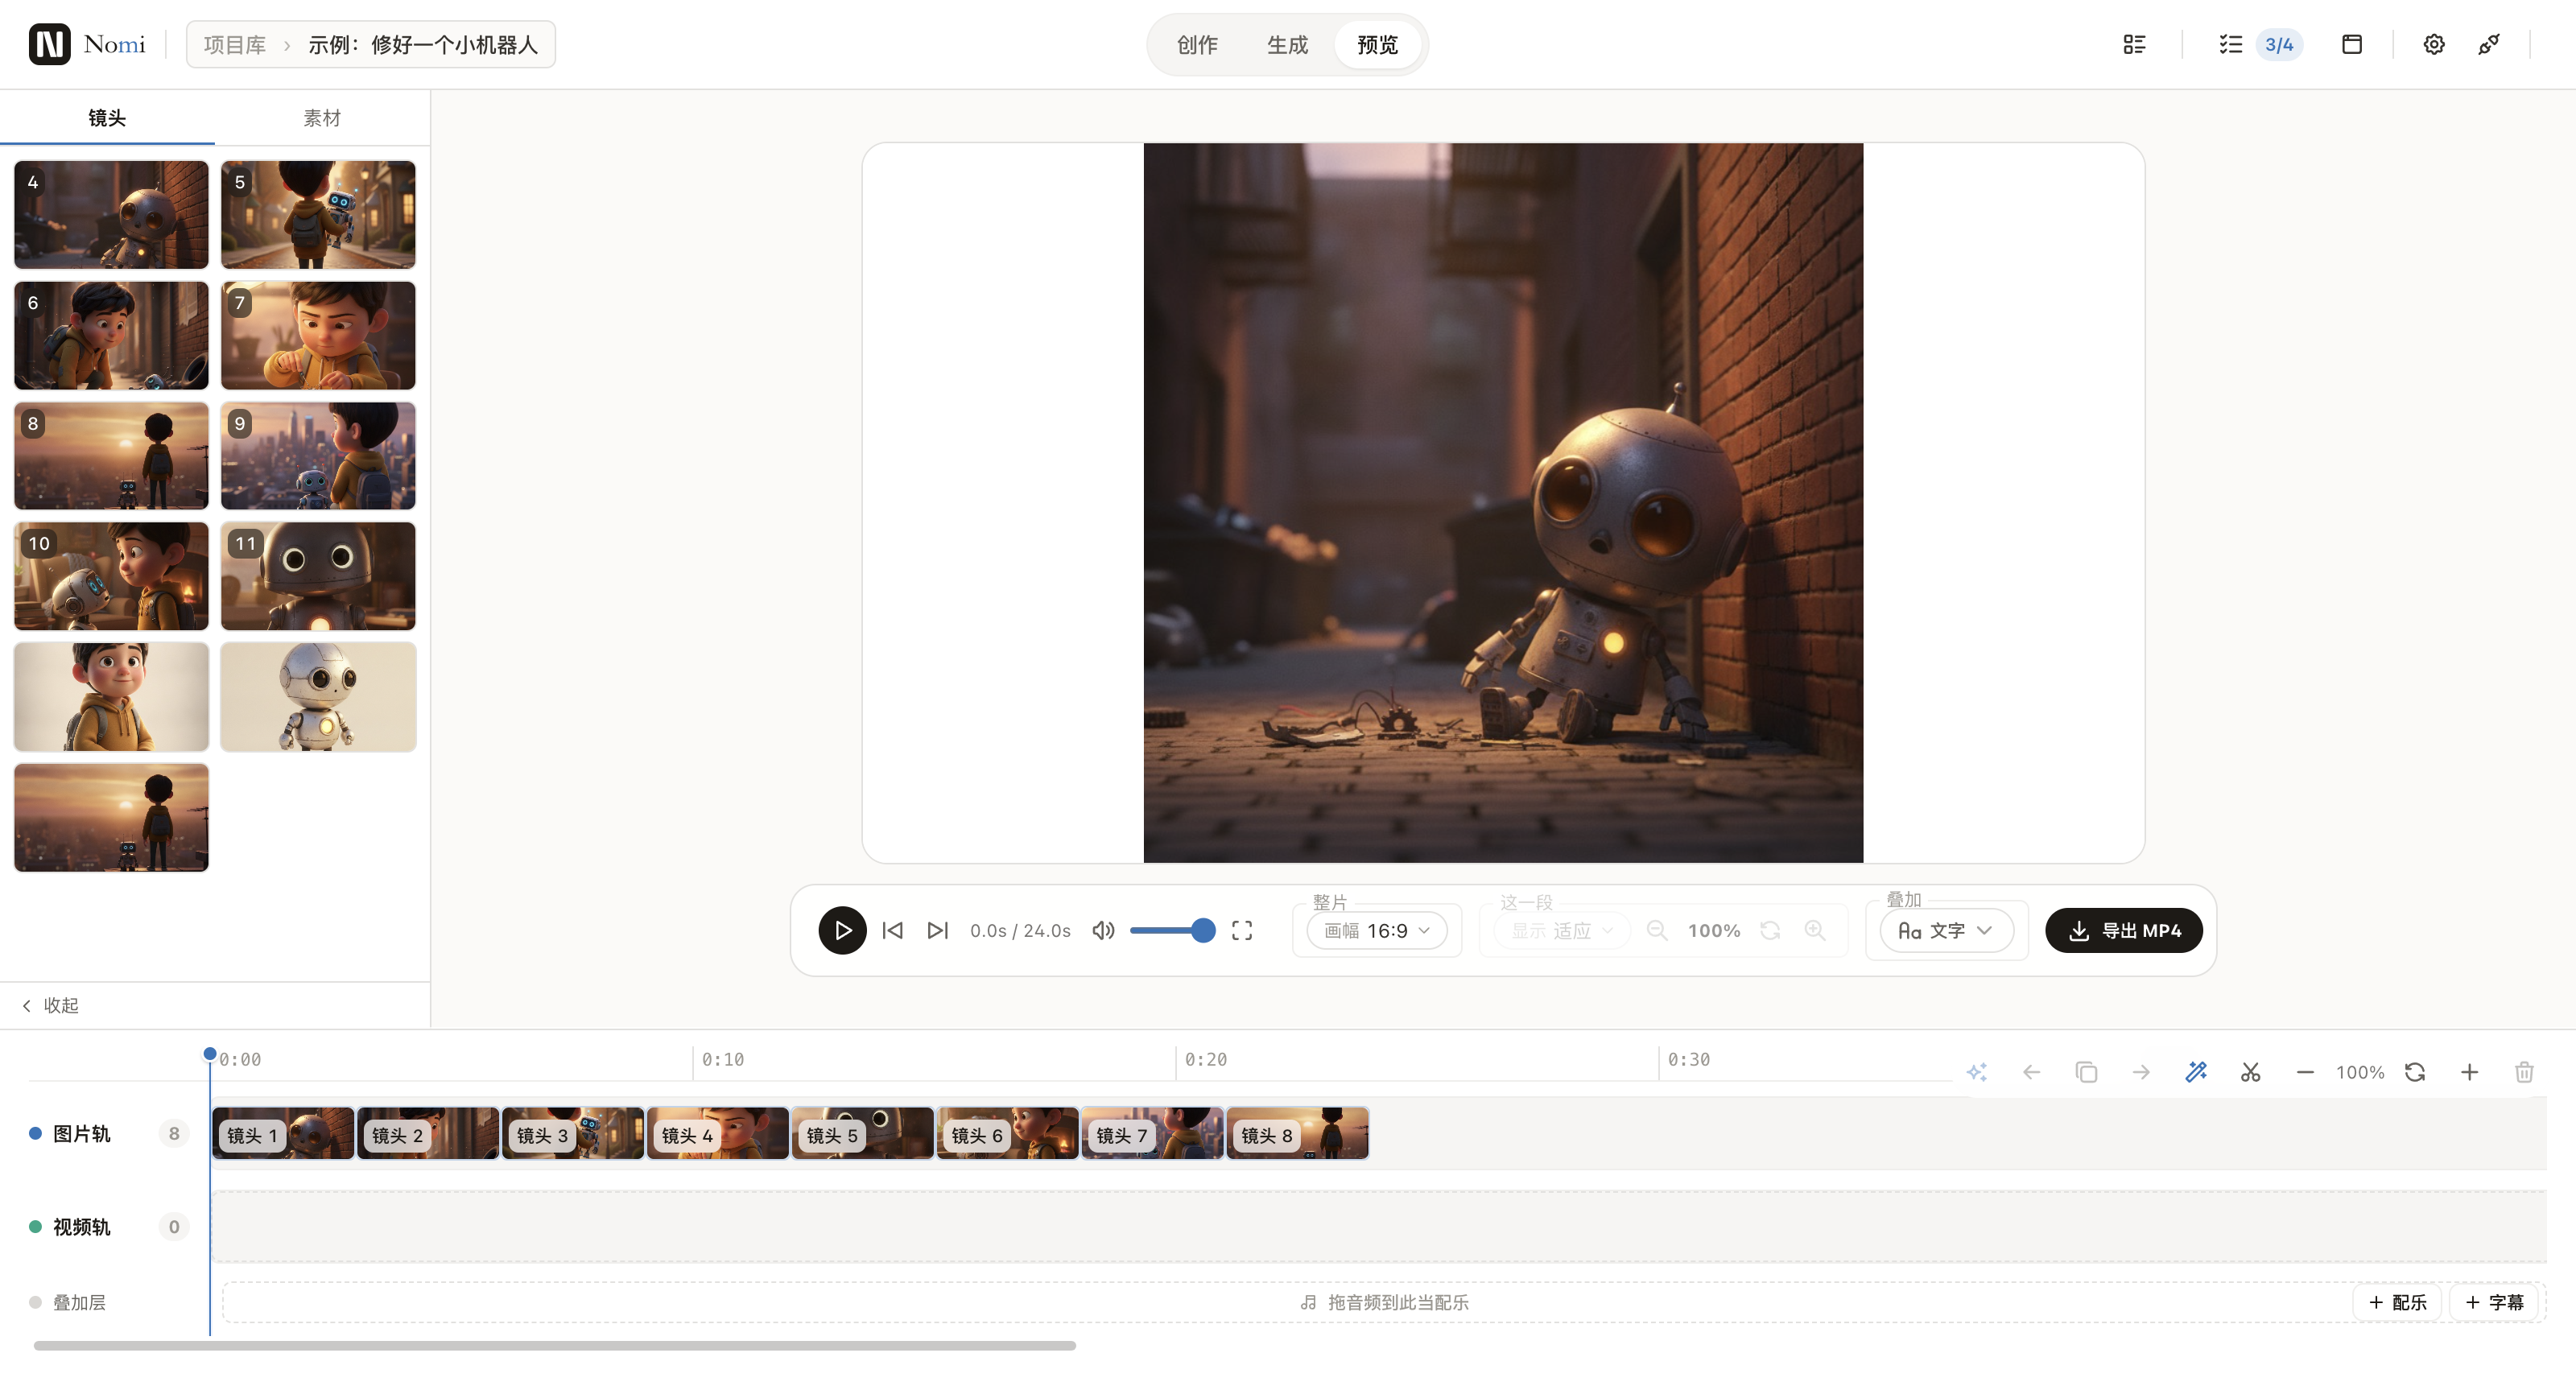The height and width of the screenshot is (1386, 2576).
Task: Skip to previous shot
Action: tap(893, 930)
